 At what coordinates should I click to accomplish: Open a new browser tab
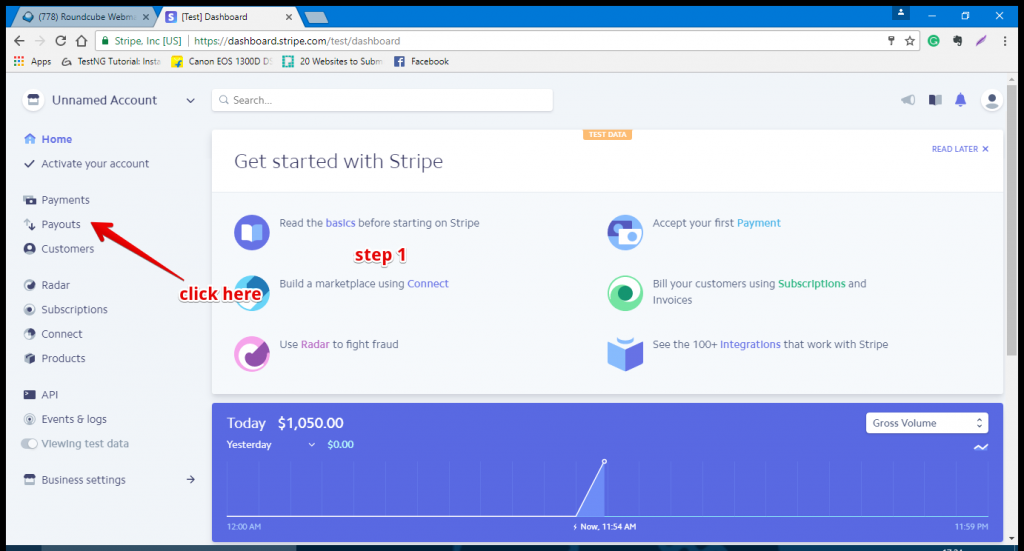click(x=316, y=18)
